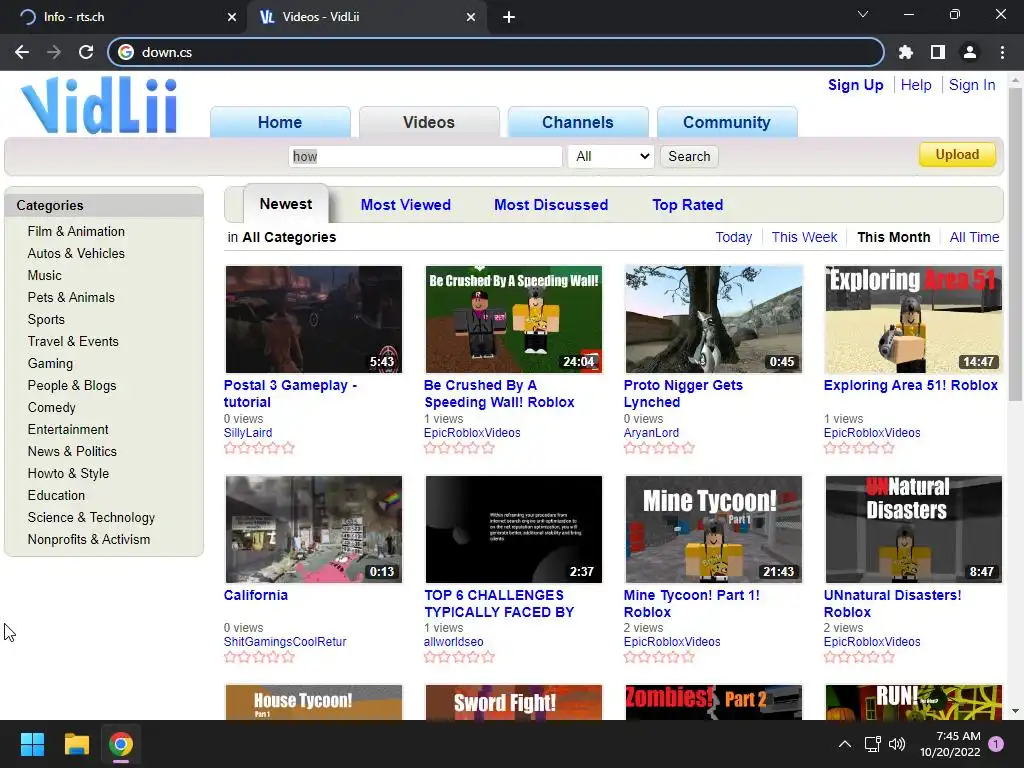The width and height of the screenshot is (1024, 768).
Task: Click the browser address bar
Action: tap(496, 52)
